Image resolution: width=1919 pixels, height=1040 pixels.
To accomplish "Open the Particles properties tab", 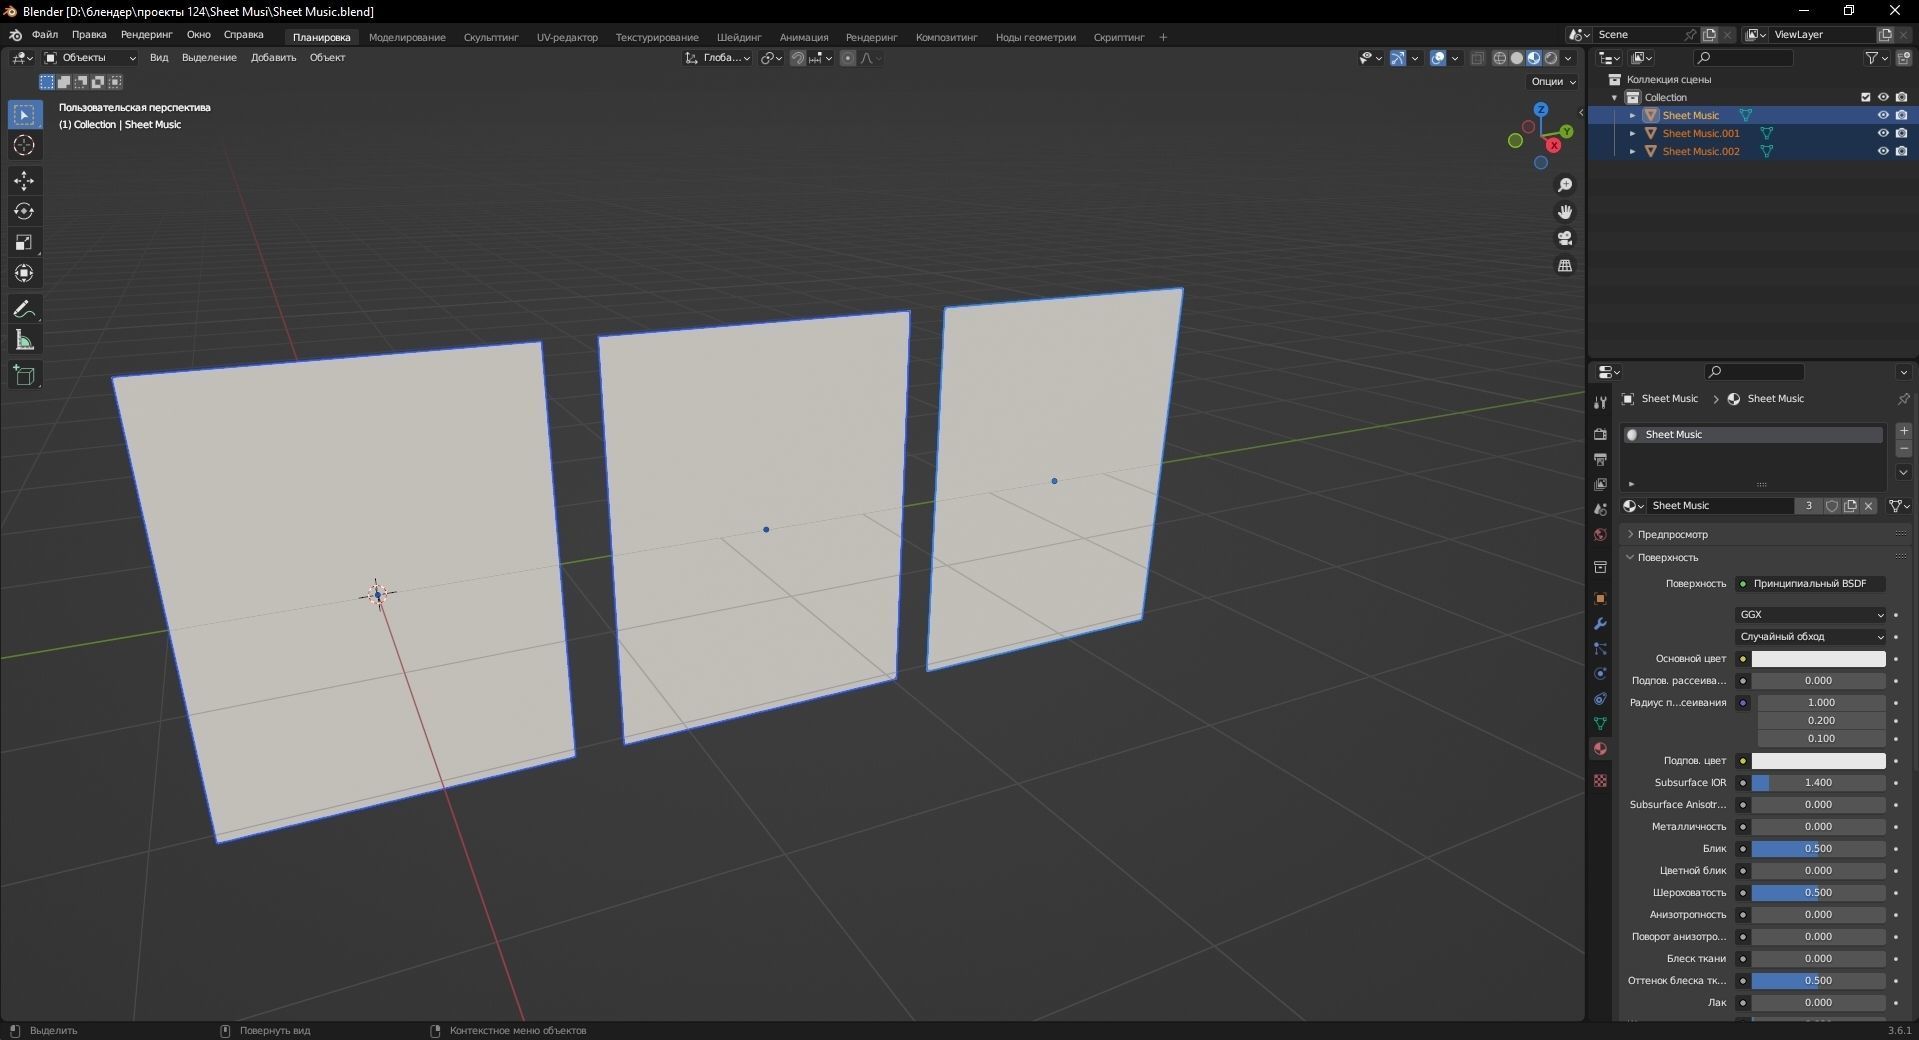I will pos(1600,649).
